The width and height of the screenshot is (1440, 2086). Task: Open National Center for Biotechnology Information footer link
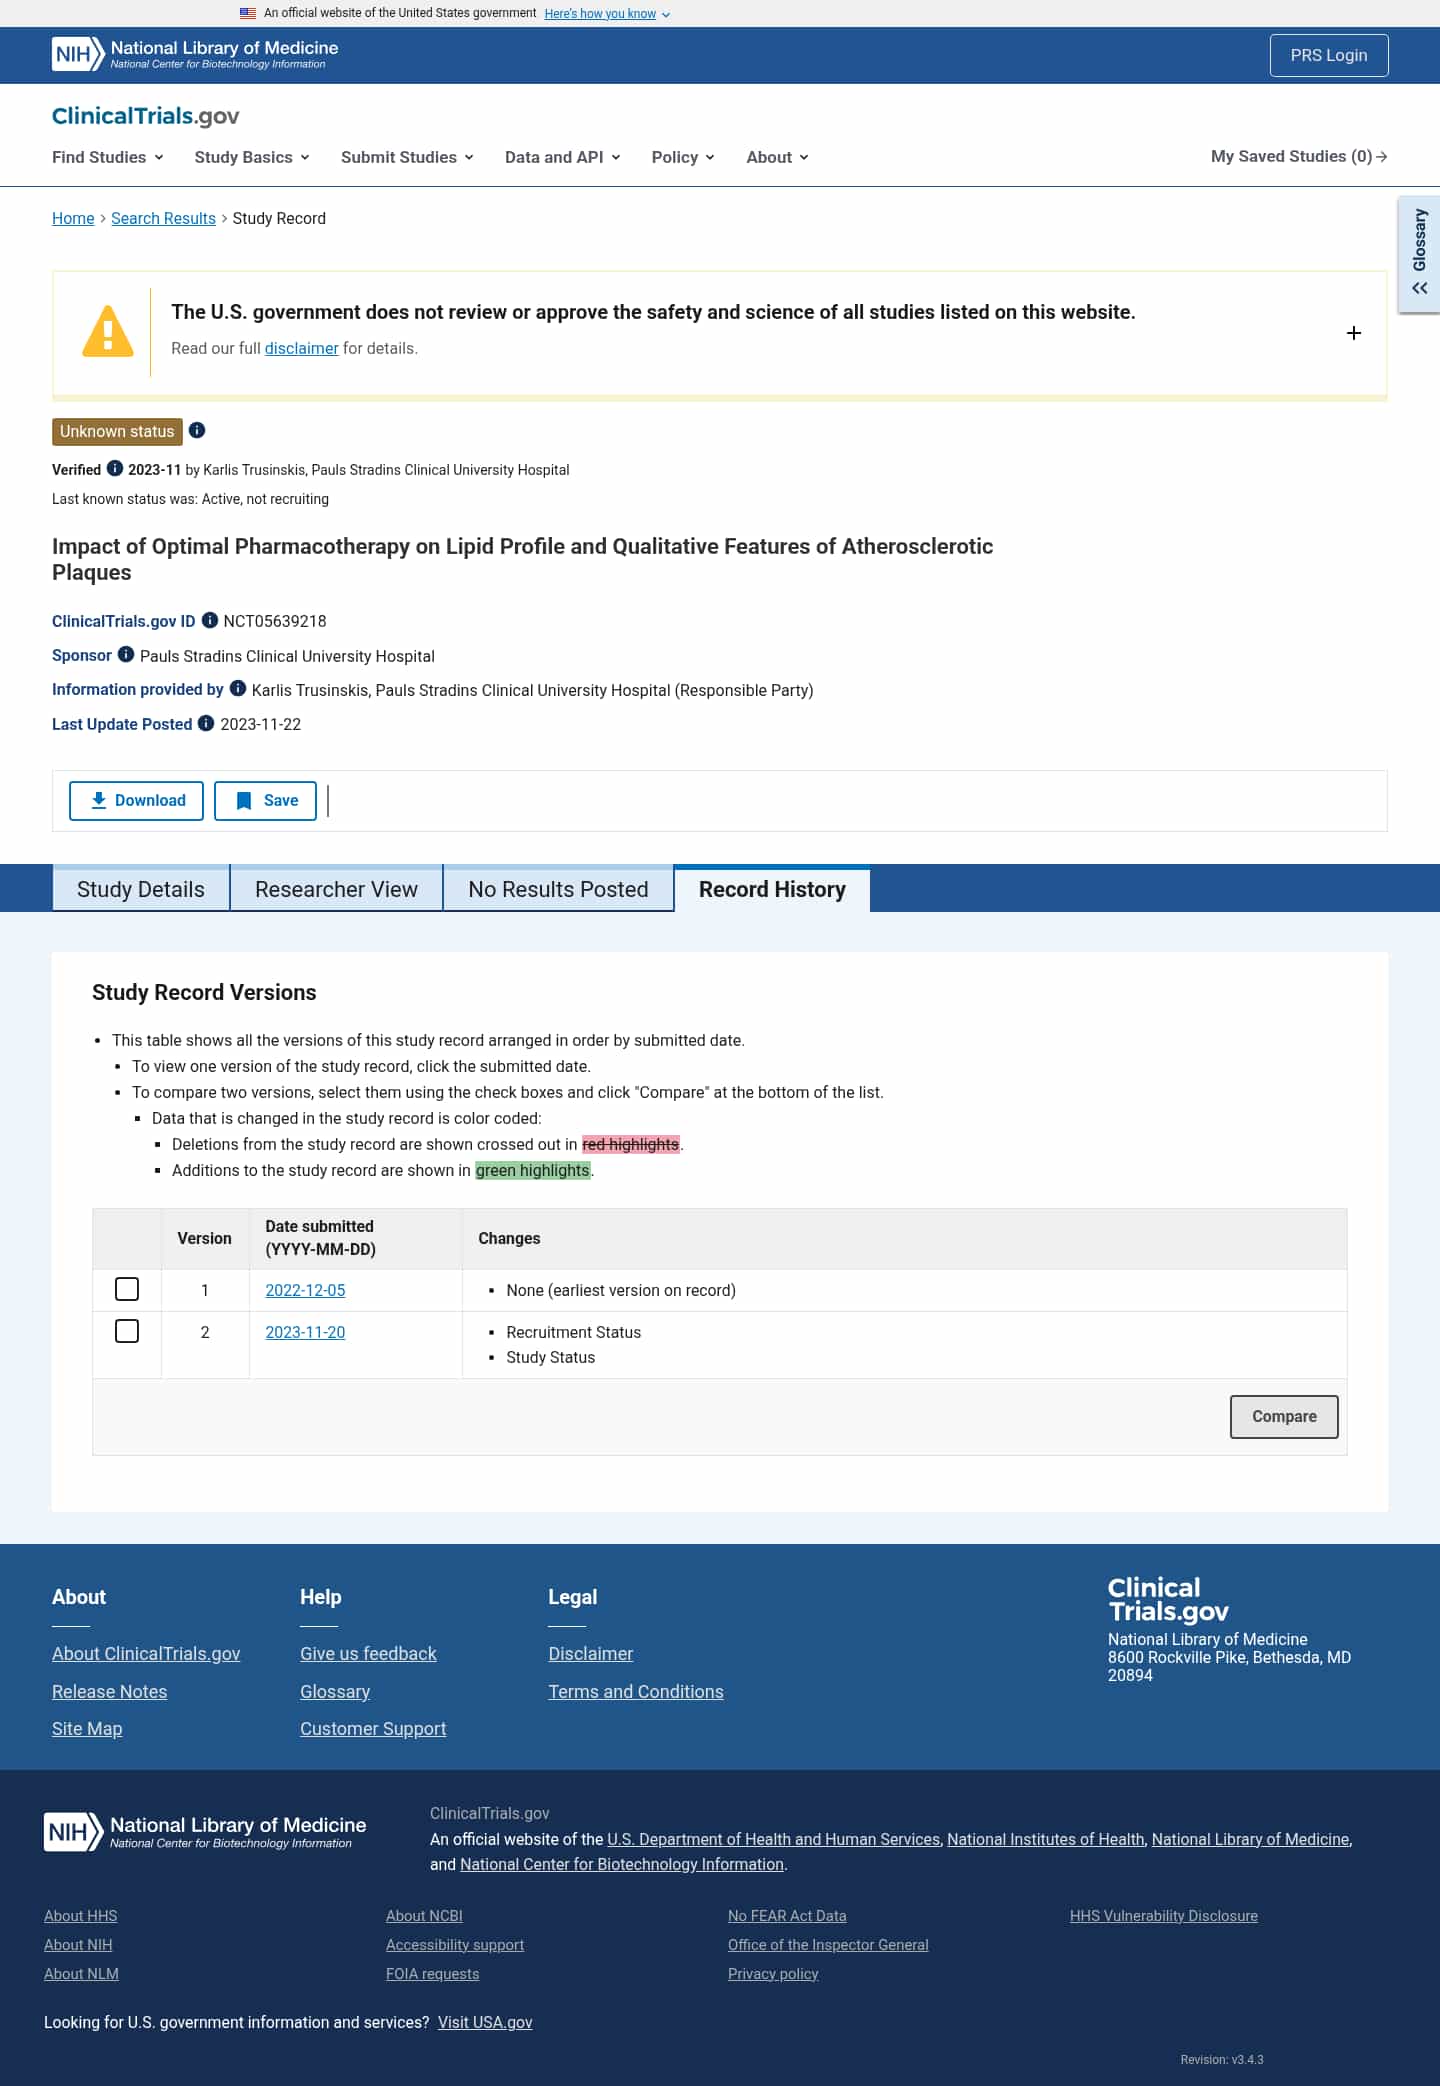pyautogui.click(x=622, y=1864)
